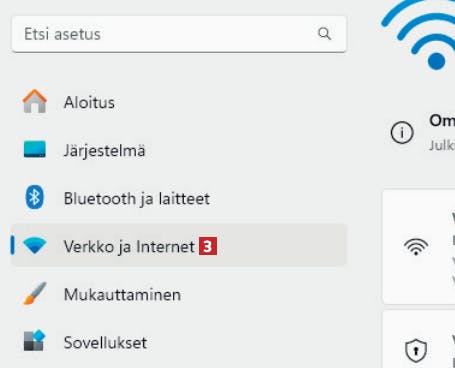
Task: Click the blue Järjestelmä monitor icon
Action: click(x=35, y=149)
